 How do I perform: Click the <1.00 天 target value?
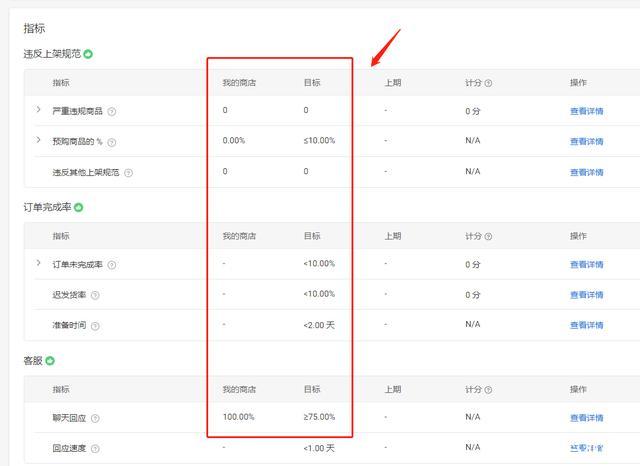tap(319, 448)
